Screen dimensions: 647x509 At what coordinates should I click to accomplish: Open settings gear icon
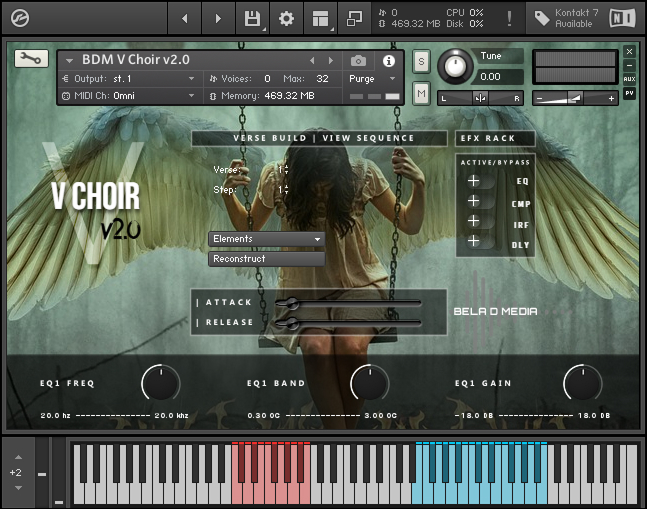[286, 18]
